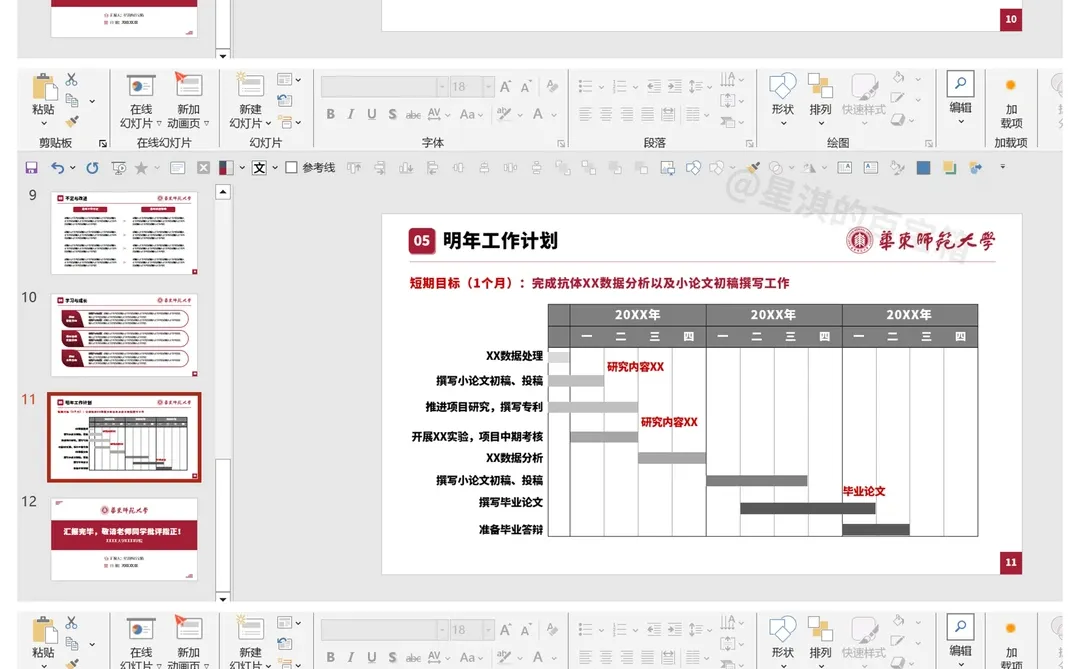Image resolution: width=1080 pixels, height=669 pixels.
Task: Click the Redo icon
Action: 94,167
